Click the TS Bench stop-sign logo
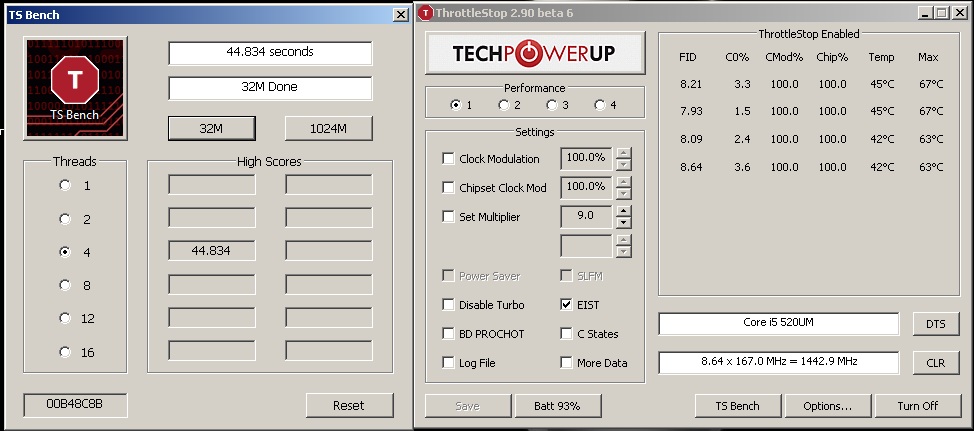 pos(75,88)
